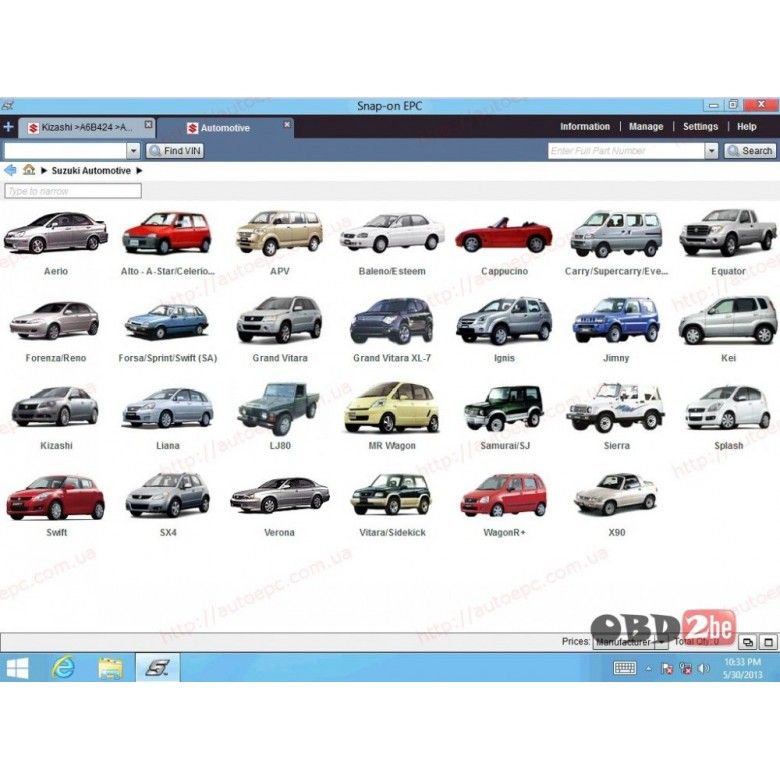Image resolution: width=780 pixels, height=780 pixels.
Task: Focus the Enter Full Part Number field
Action: [626, 151]
